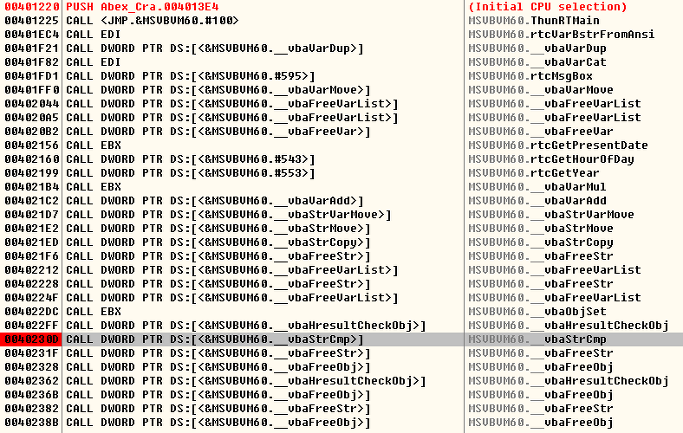Select address 004020A5
Image resolution: width=683 pixels, height=433 pixels.
point(32,118)
